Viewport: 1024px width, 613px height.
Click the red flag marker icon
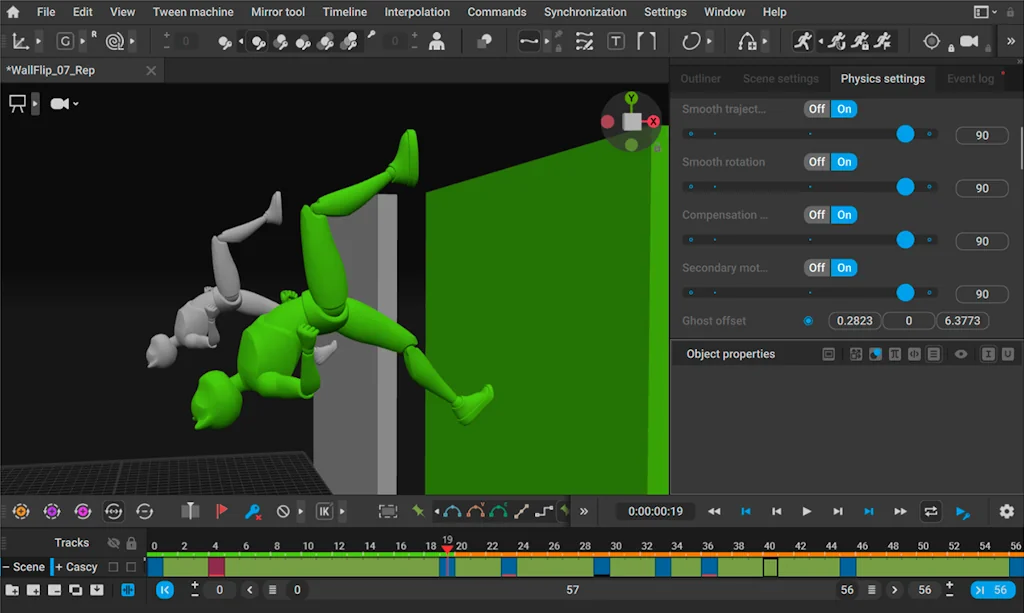coord(223,511)
